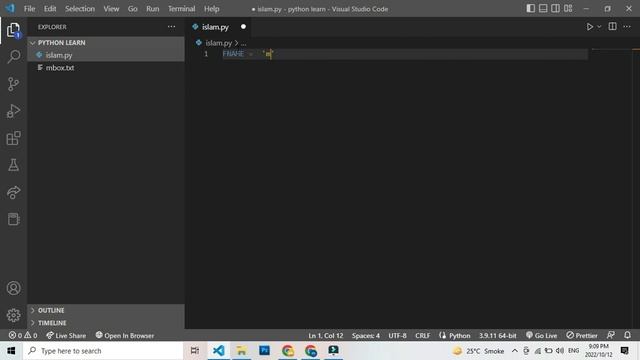Image resolution: width=640 pixels, height=360 pixels.
Task: Open the Extensions view
Action: coord(13,138)
